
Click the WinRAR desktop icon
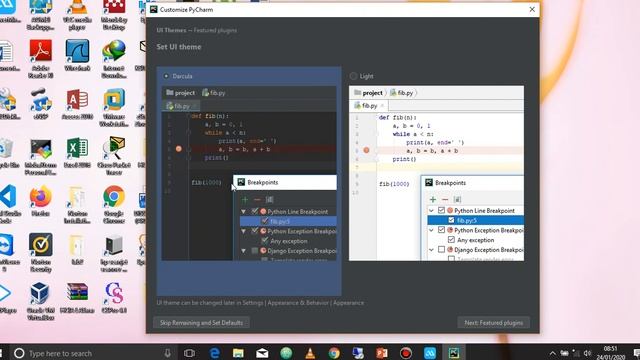pos(77,298)
